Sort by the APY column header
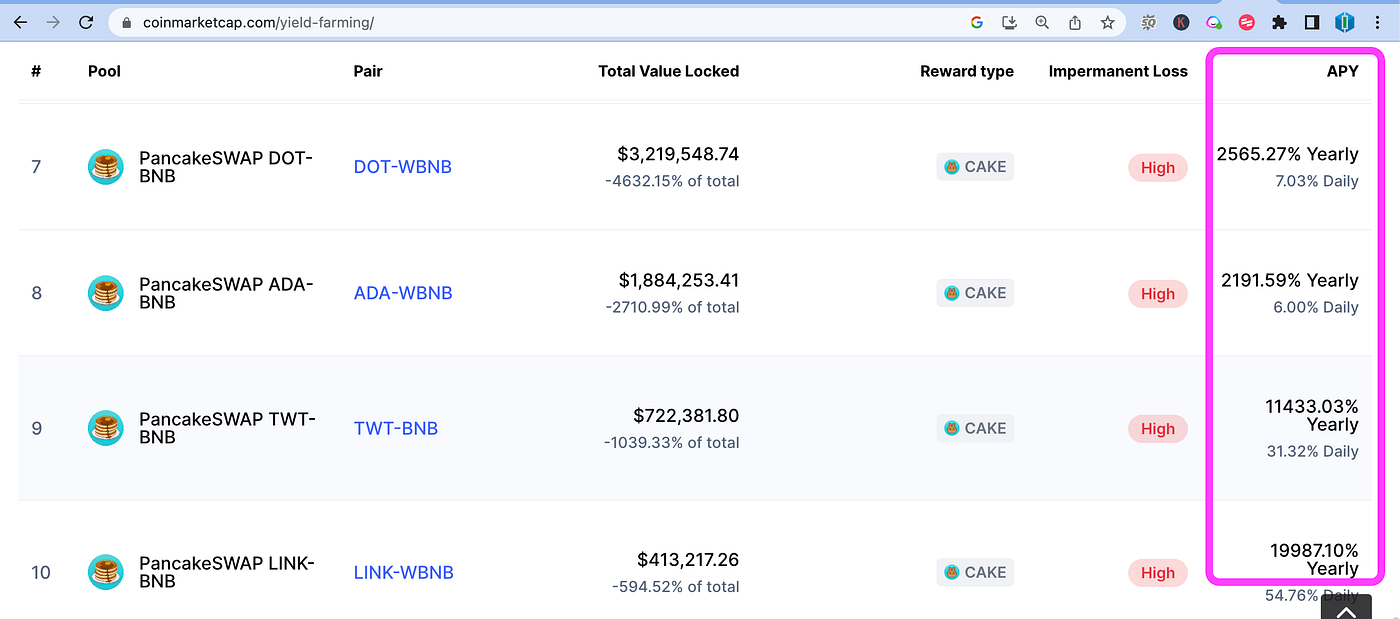The height and width of the screenshot is (619, 1400). 1342,71
